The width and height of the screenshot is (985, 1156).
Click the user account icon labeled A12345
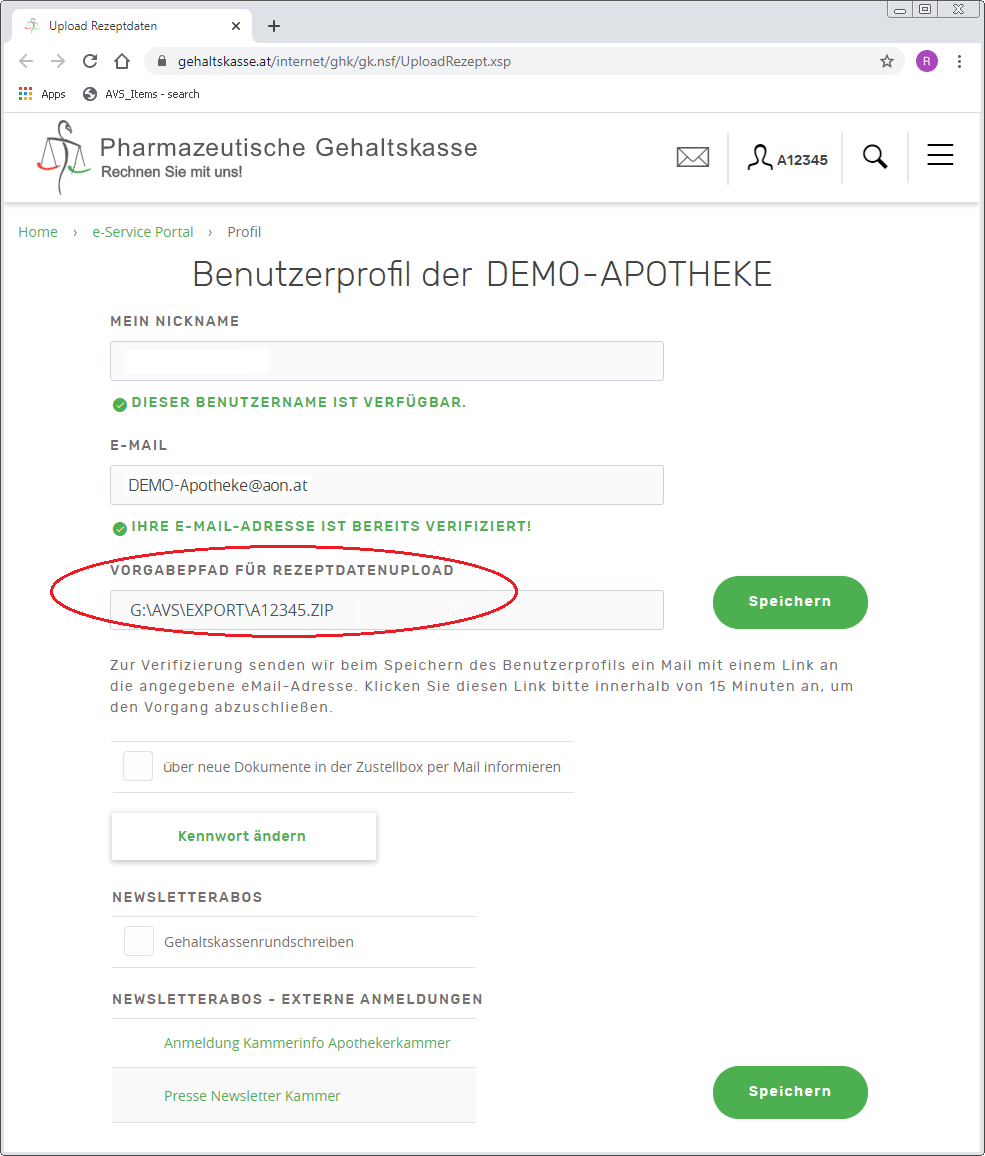787,157
